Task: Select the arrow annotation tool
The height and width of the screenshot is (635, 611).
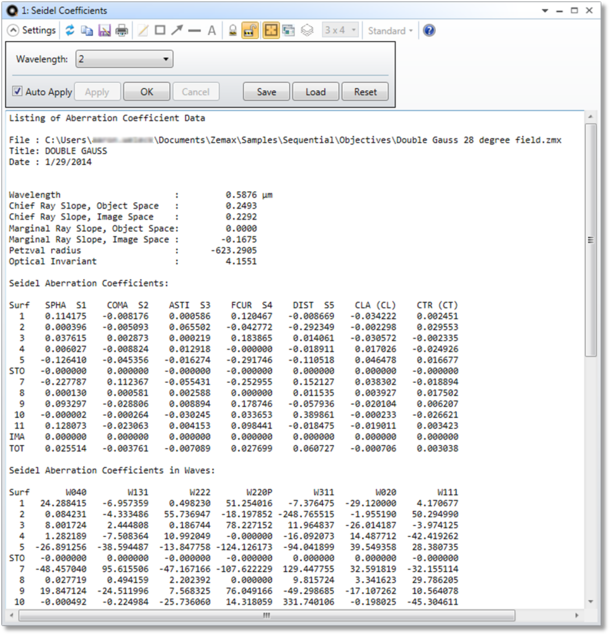Action: [x=177, y=31]
